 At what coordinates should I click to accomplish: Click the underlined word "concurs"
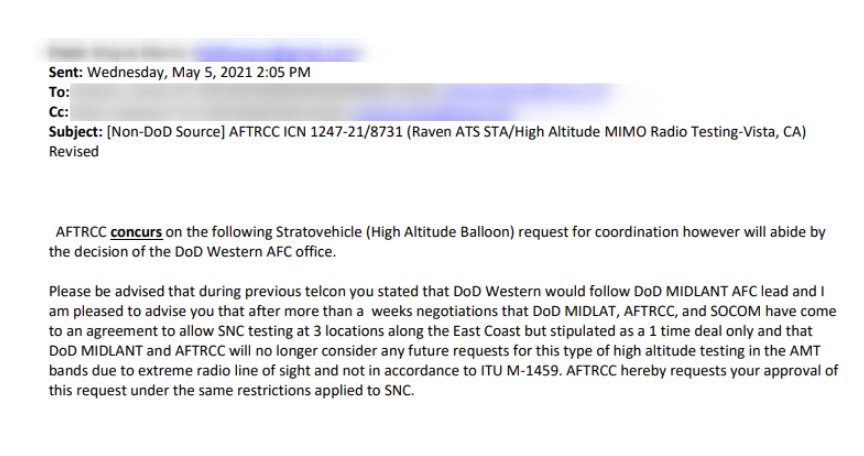pos(142,232)
